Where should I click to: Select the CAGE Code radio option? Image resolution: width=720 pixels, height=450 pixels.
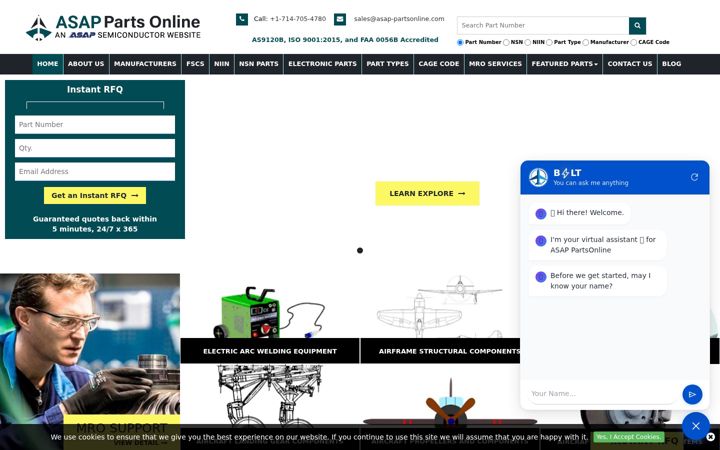(x=634, y=42)
